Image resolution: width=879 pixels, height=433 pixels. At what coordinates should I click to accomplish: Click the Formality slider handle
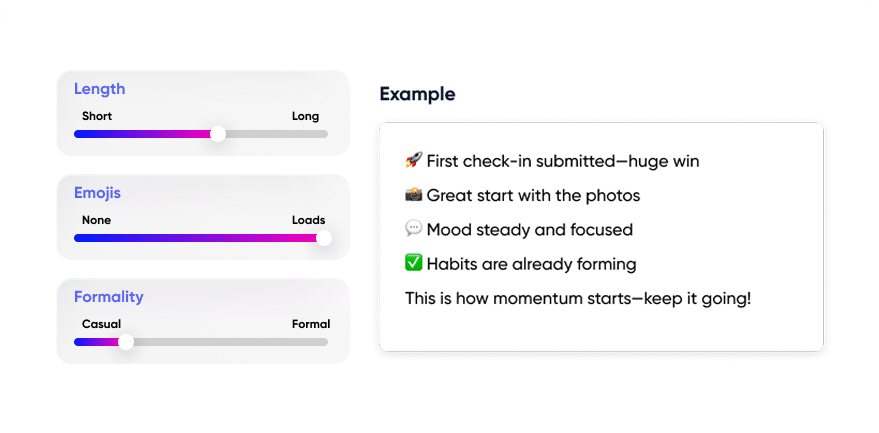click(x=125, y=342)
